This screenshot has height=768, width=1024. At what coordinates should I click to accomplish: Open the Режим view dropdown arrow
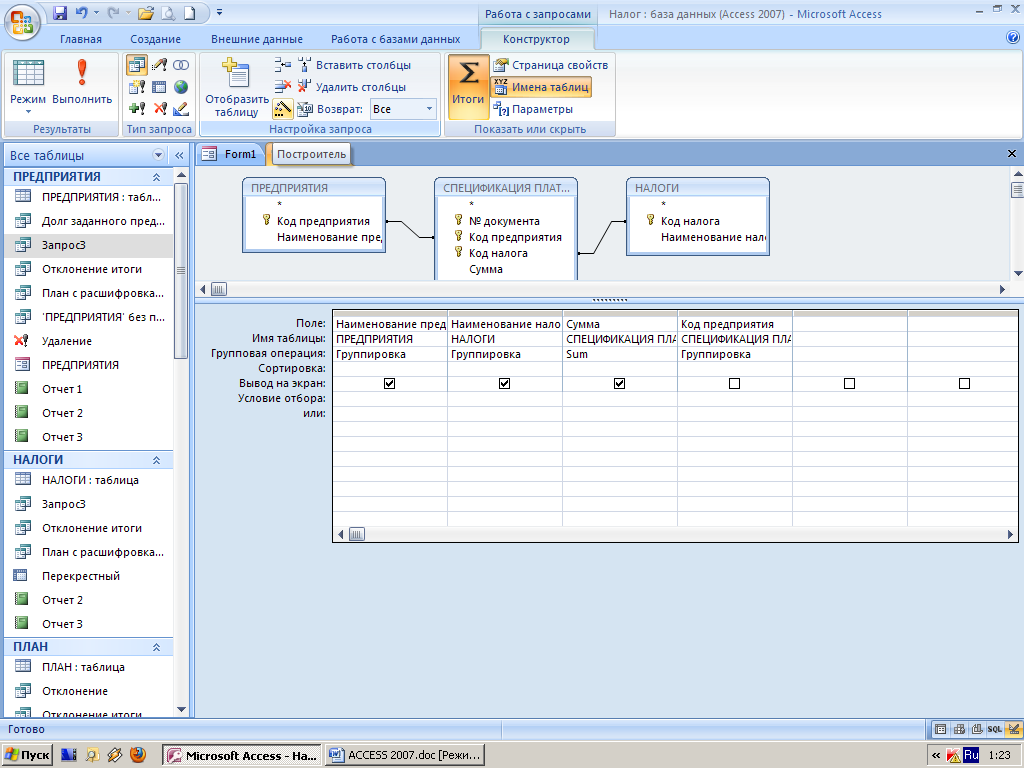[28, 112]
